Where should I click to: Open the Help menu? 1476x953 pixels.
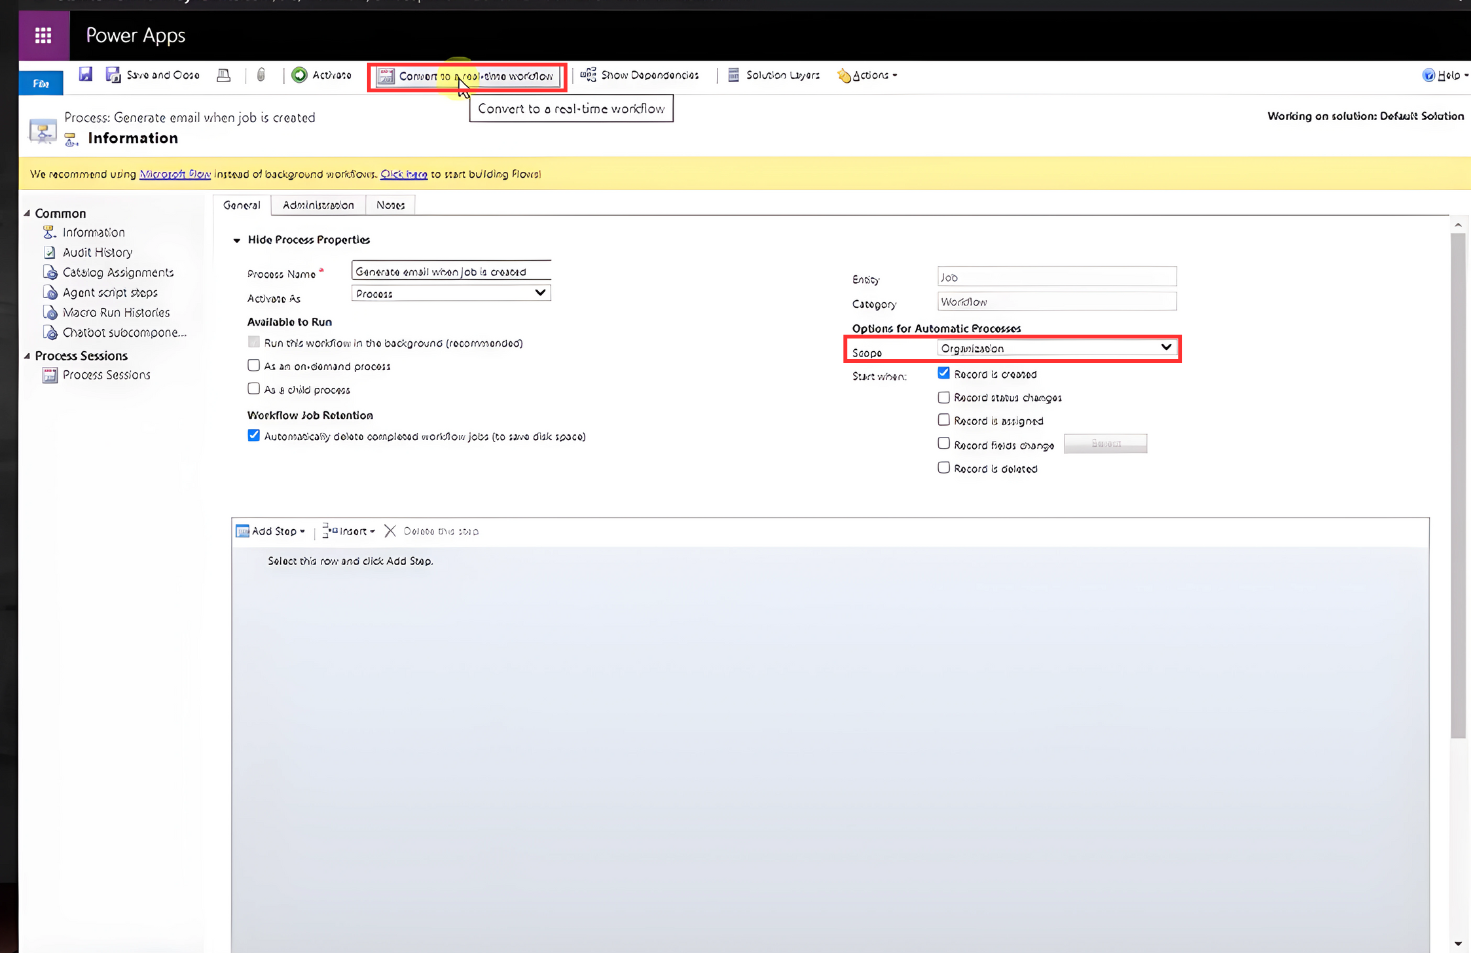(1446, 75)
